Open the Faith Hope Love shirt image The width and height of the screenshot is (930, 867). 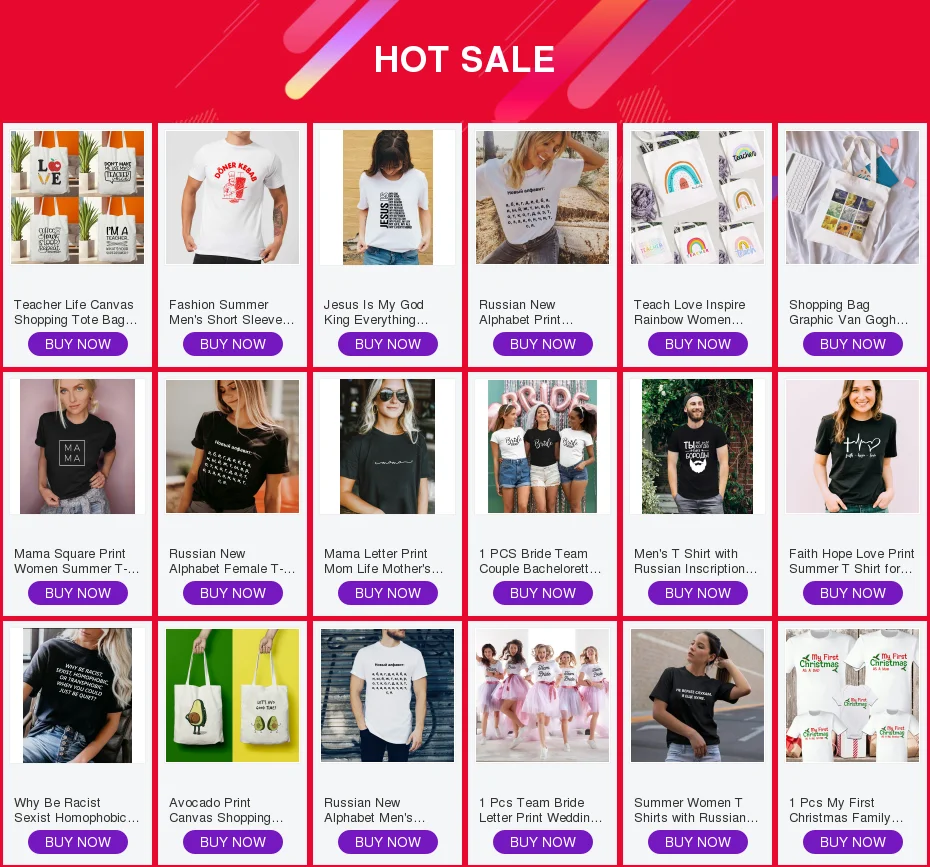tap(852, 446)
